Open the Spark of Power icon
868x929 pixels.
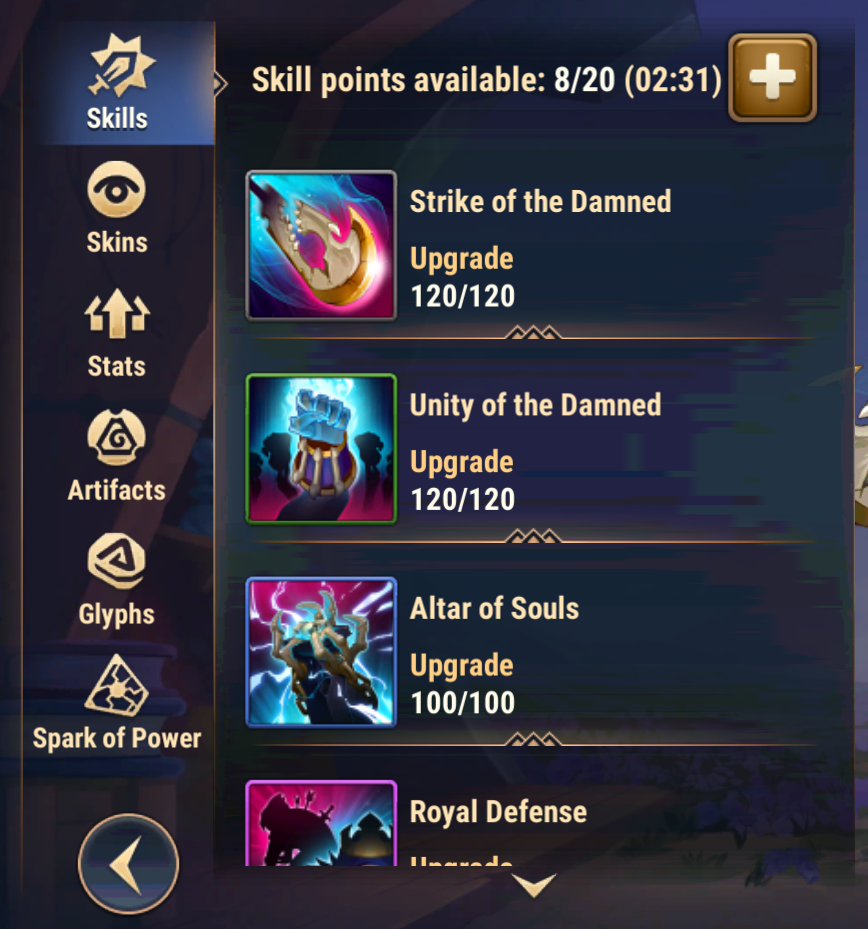[x=117, y=685]
